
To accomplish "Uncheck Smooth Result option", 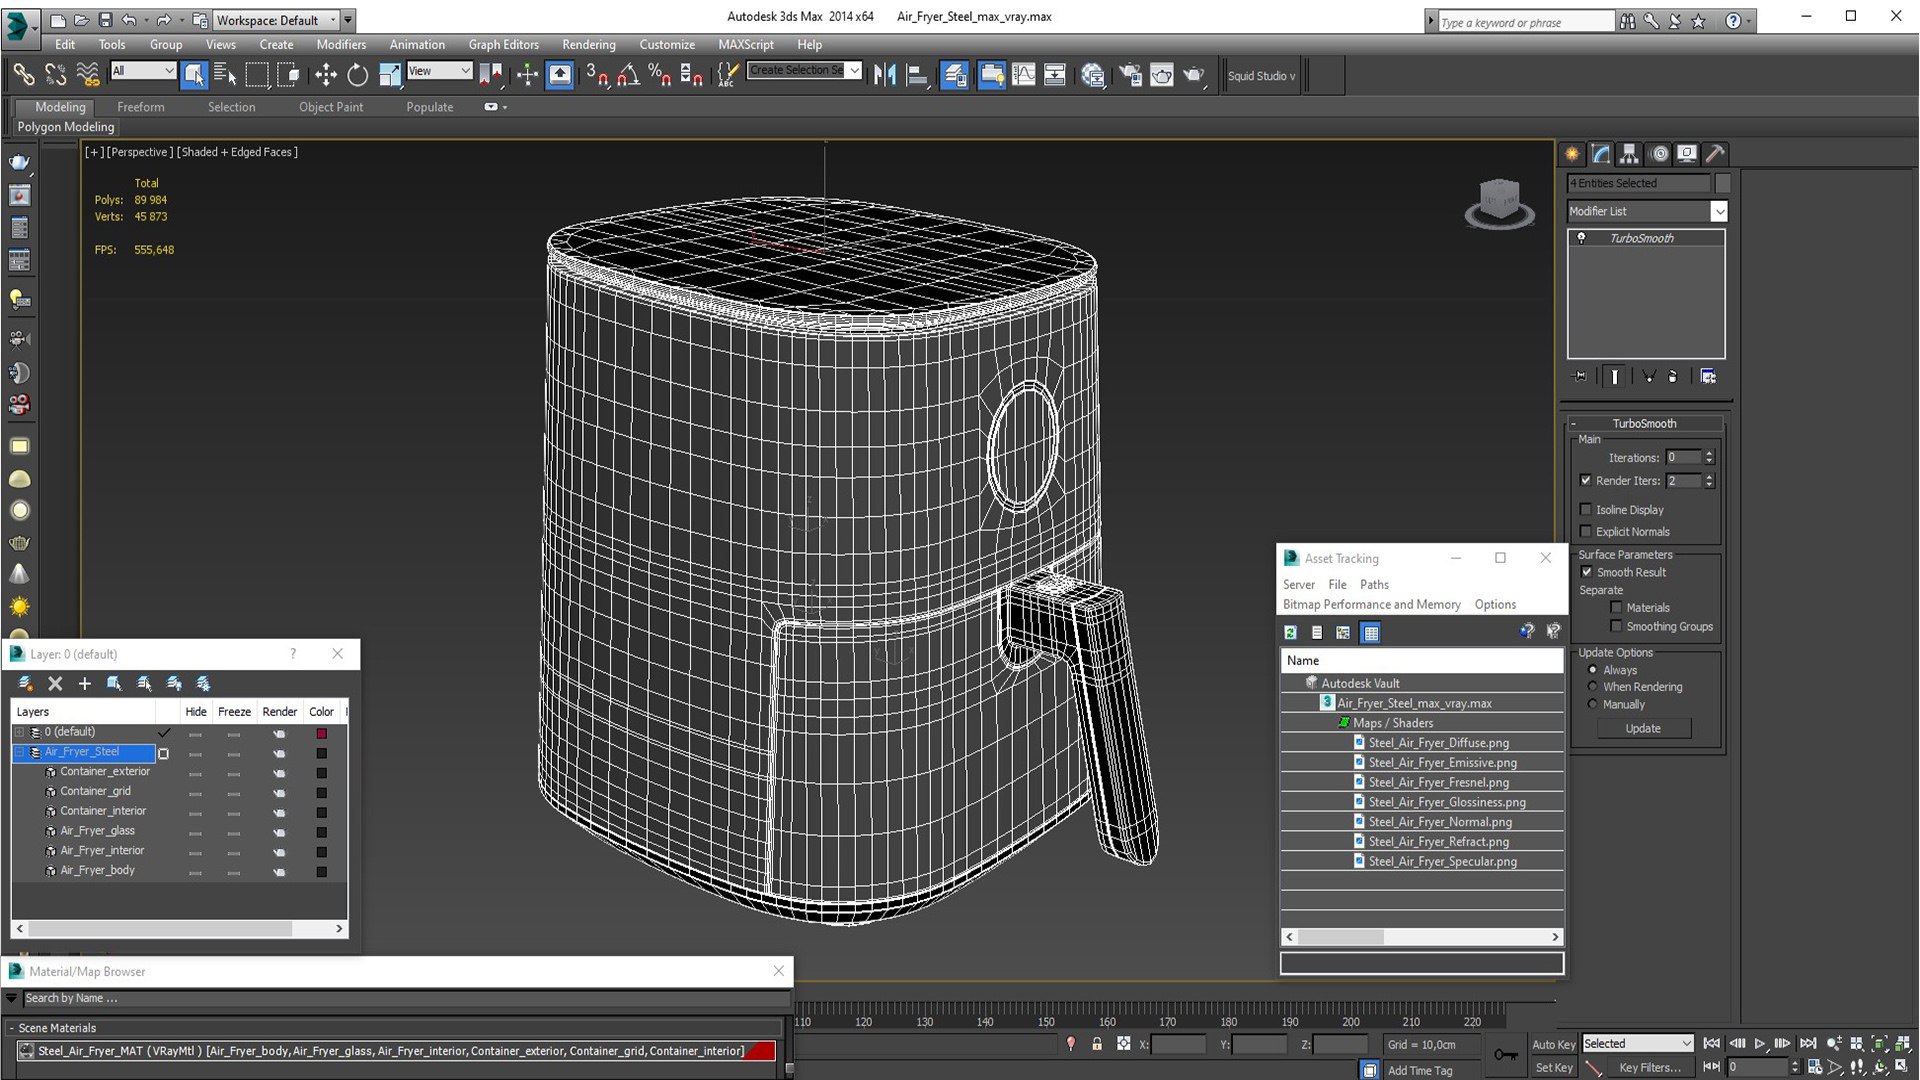I will click(x=1587, y=572).
